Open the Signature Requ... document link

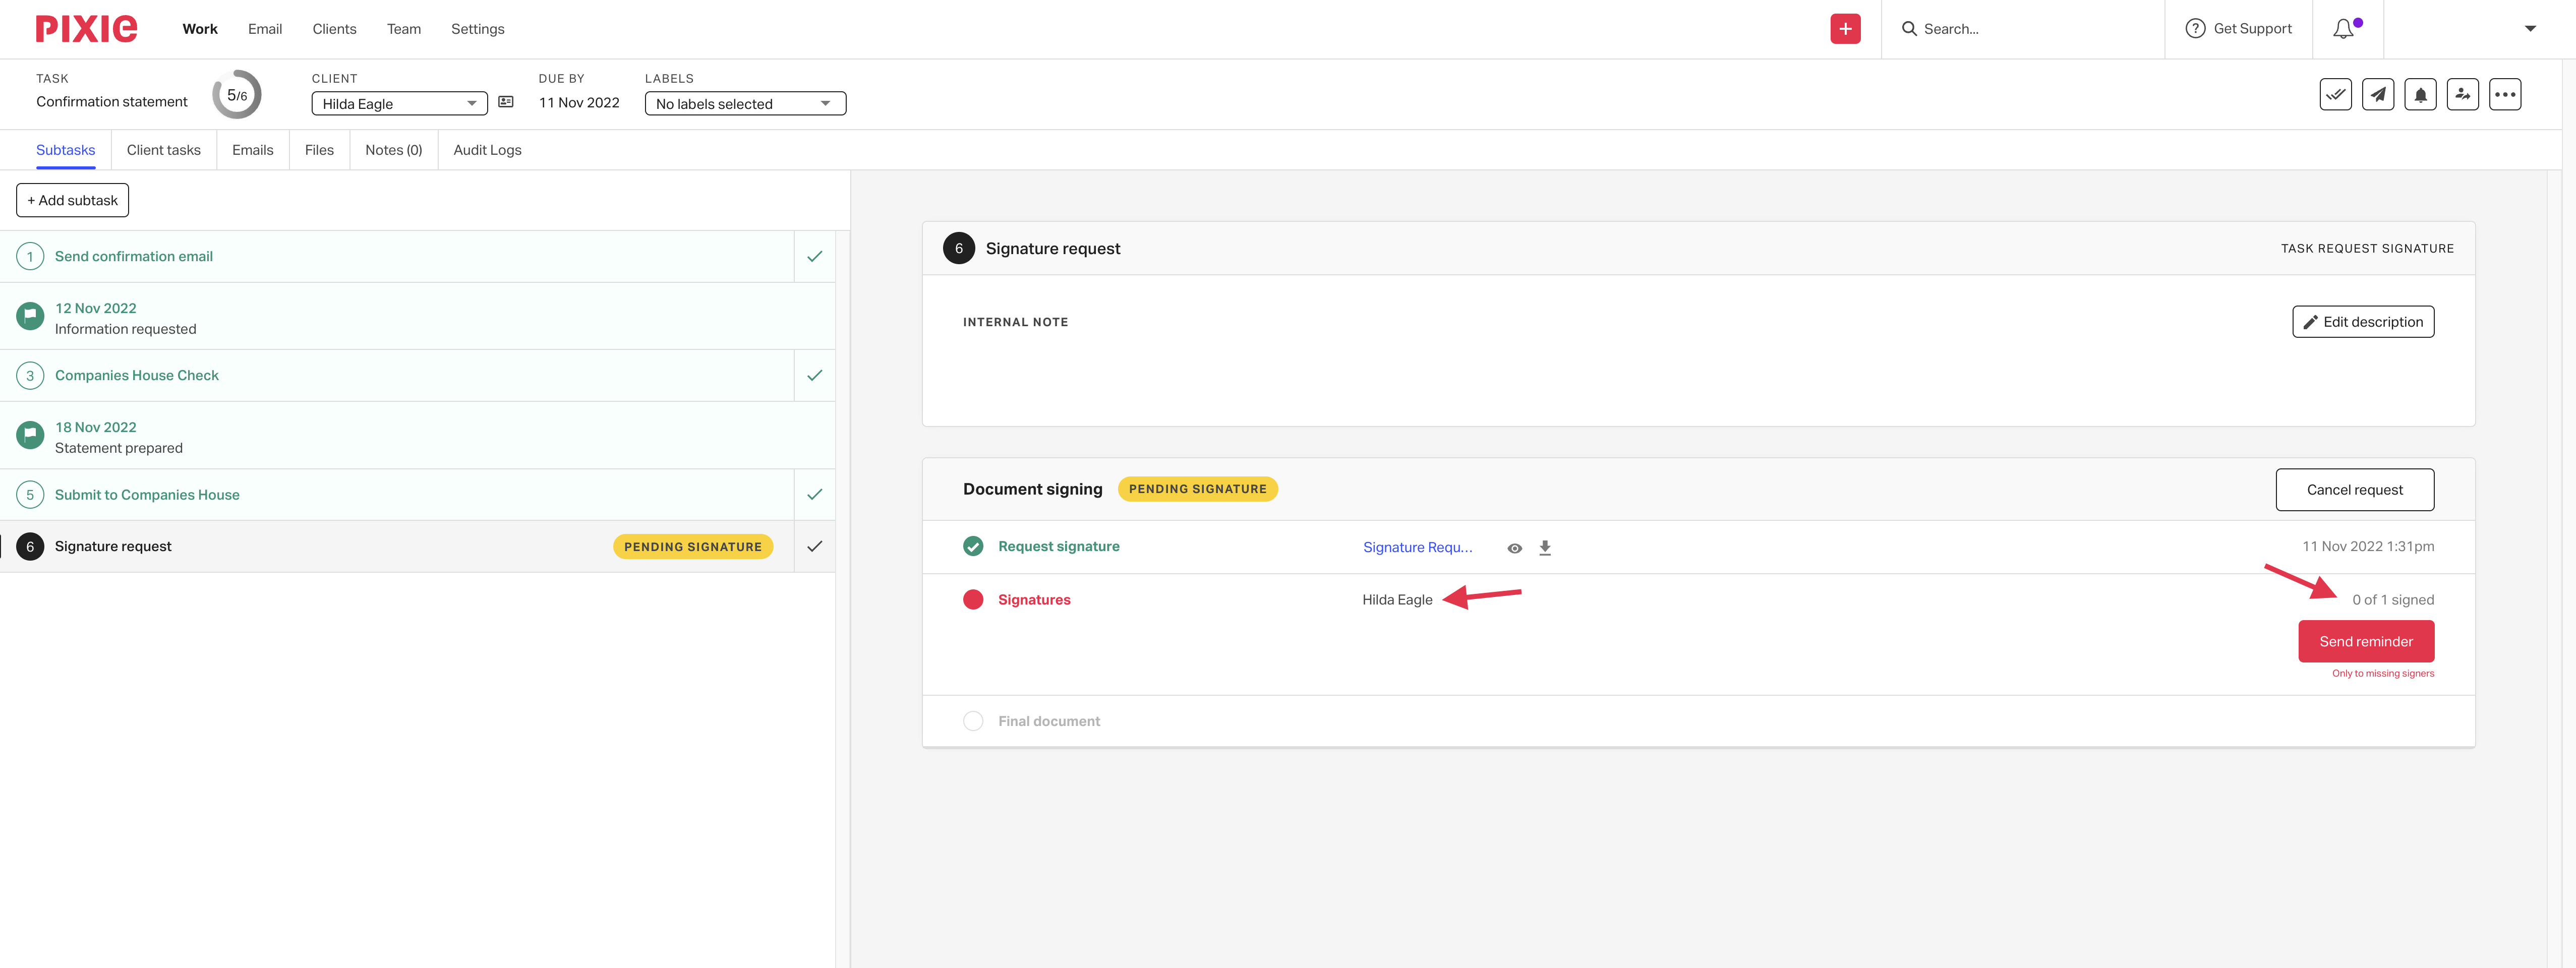[1417, 547]
